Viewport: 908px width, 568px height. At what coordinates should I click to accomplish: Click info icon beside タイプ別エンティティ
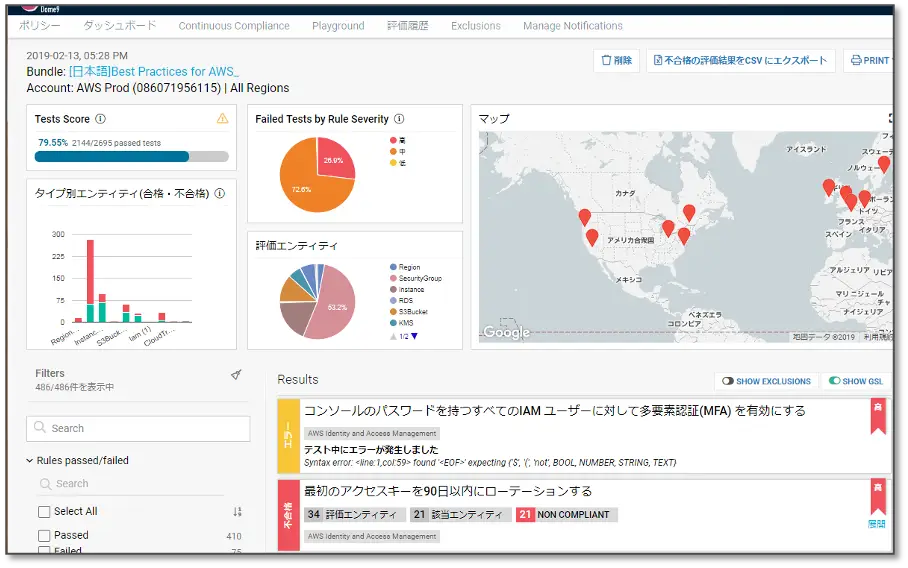coord(220,193)
